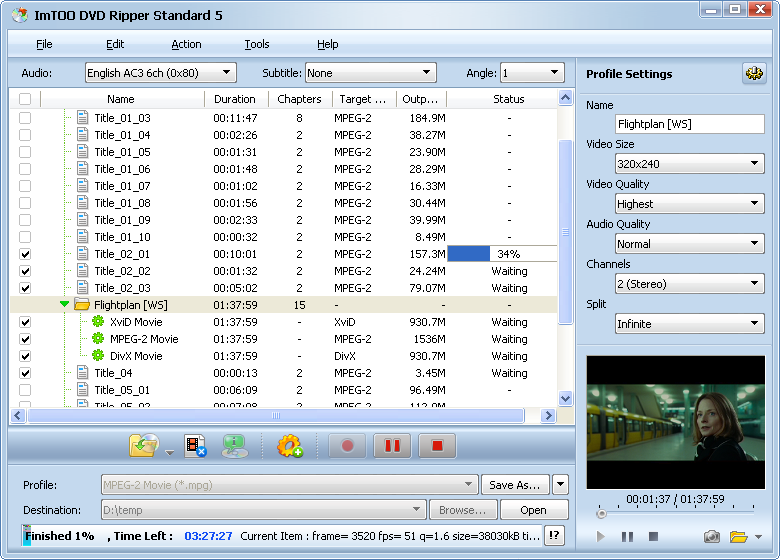Image resolution: width=780 pixels, height=560 pixels.
Task: Uncheck the XviD Movie checkbox
Action: click(x=25, y=322)
